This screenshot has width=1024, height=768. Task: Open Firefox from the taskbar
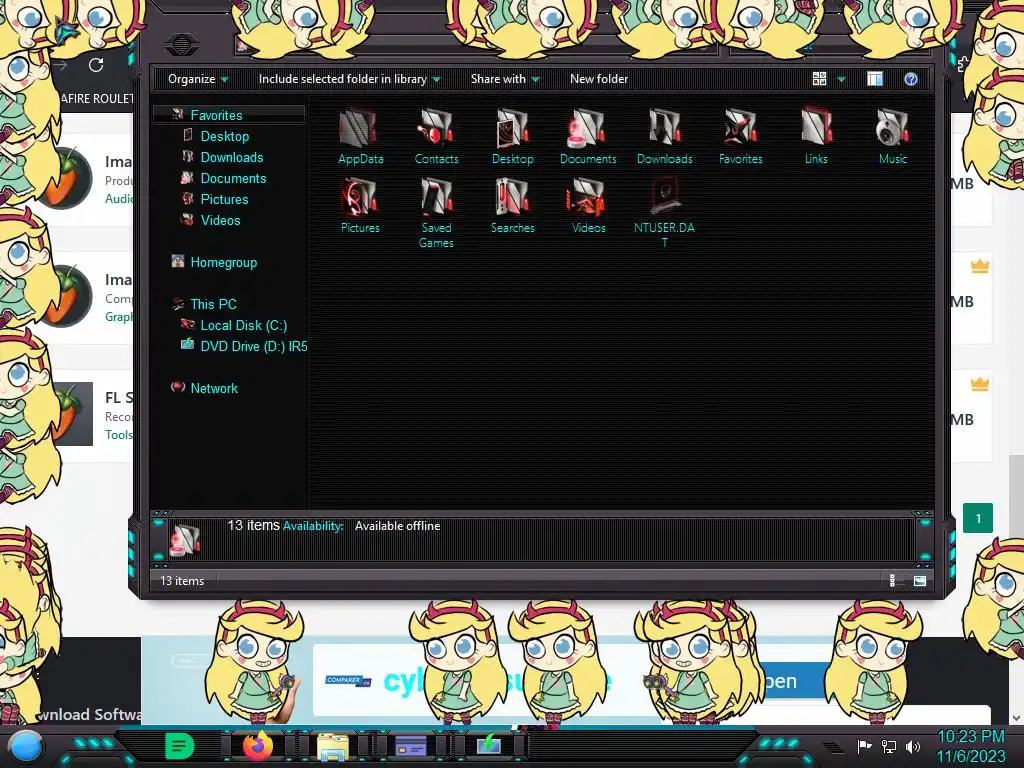click(x=257, y=745)
